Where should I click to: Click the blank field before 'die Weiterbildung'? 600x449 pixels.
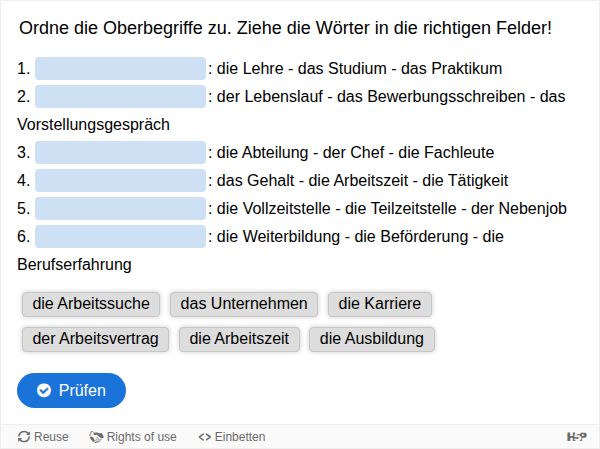click(x=120, y=237)
